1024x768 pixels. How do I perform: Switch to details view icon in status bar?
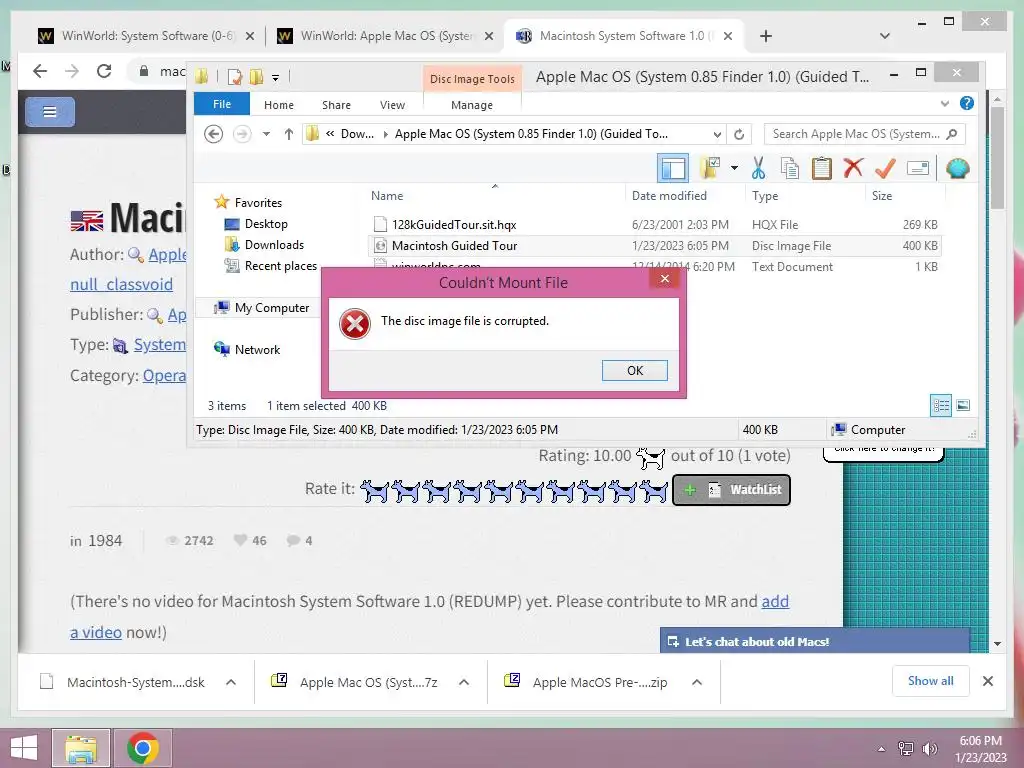pos(940,406)
